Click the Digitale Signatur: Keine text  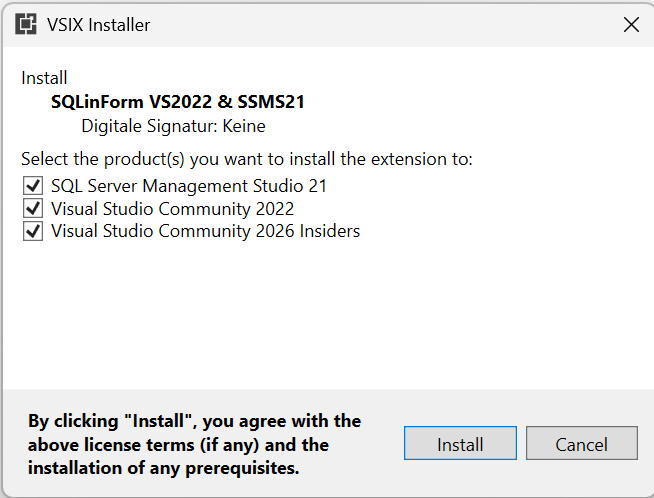(x=173, y=126)
